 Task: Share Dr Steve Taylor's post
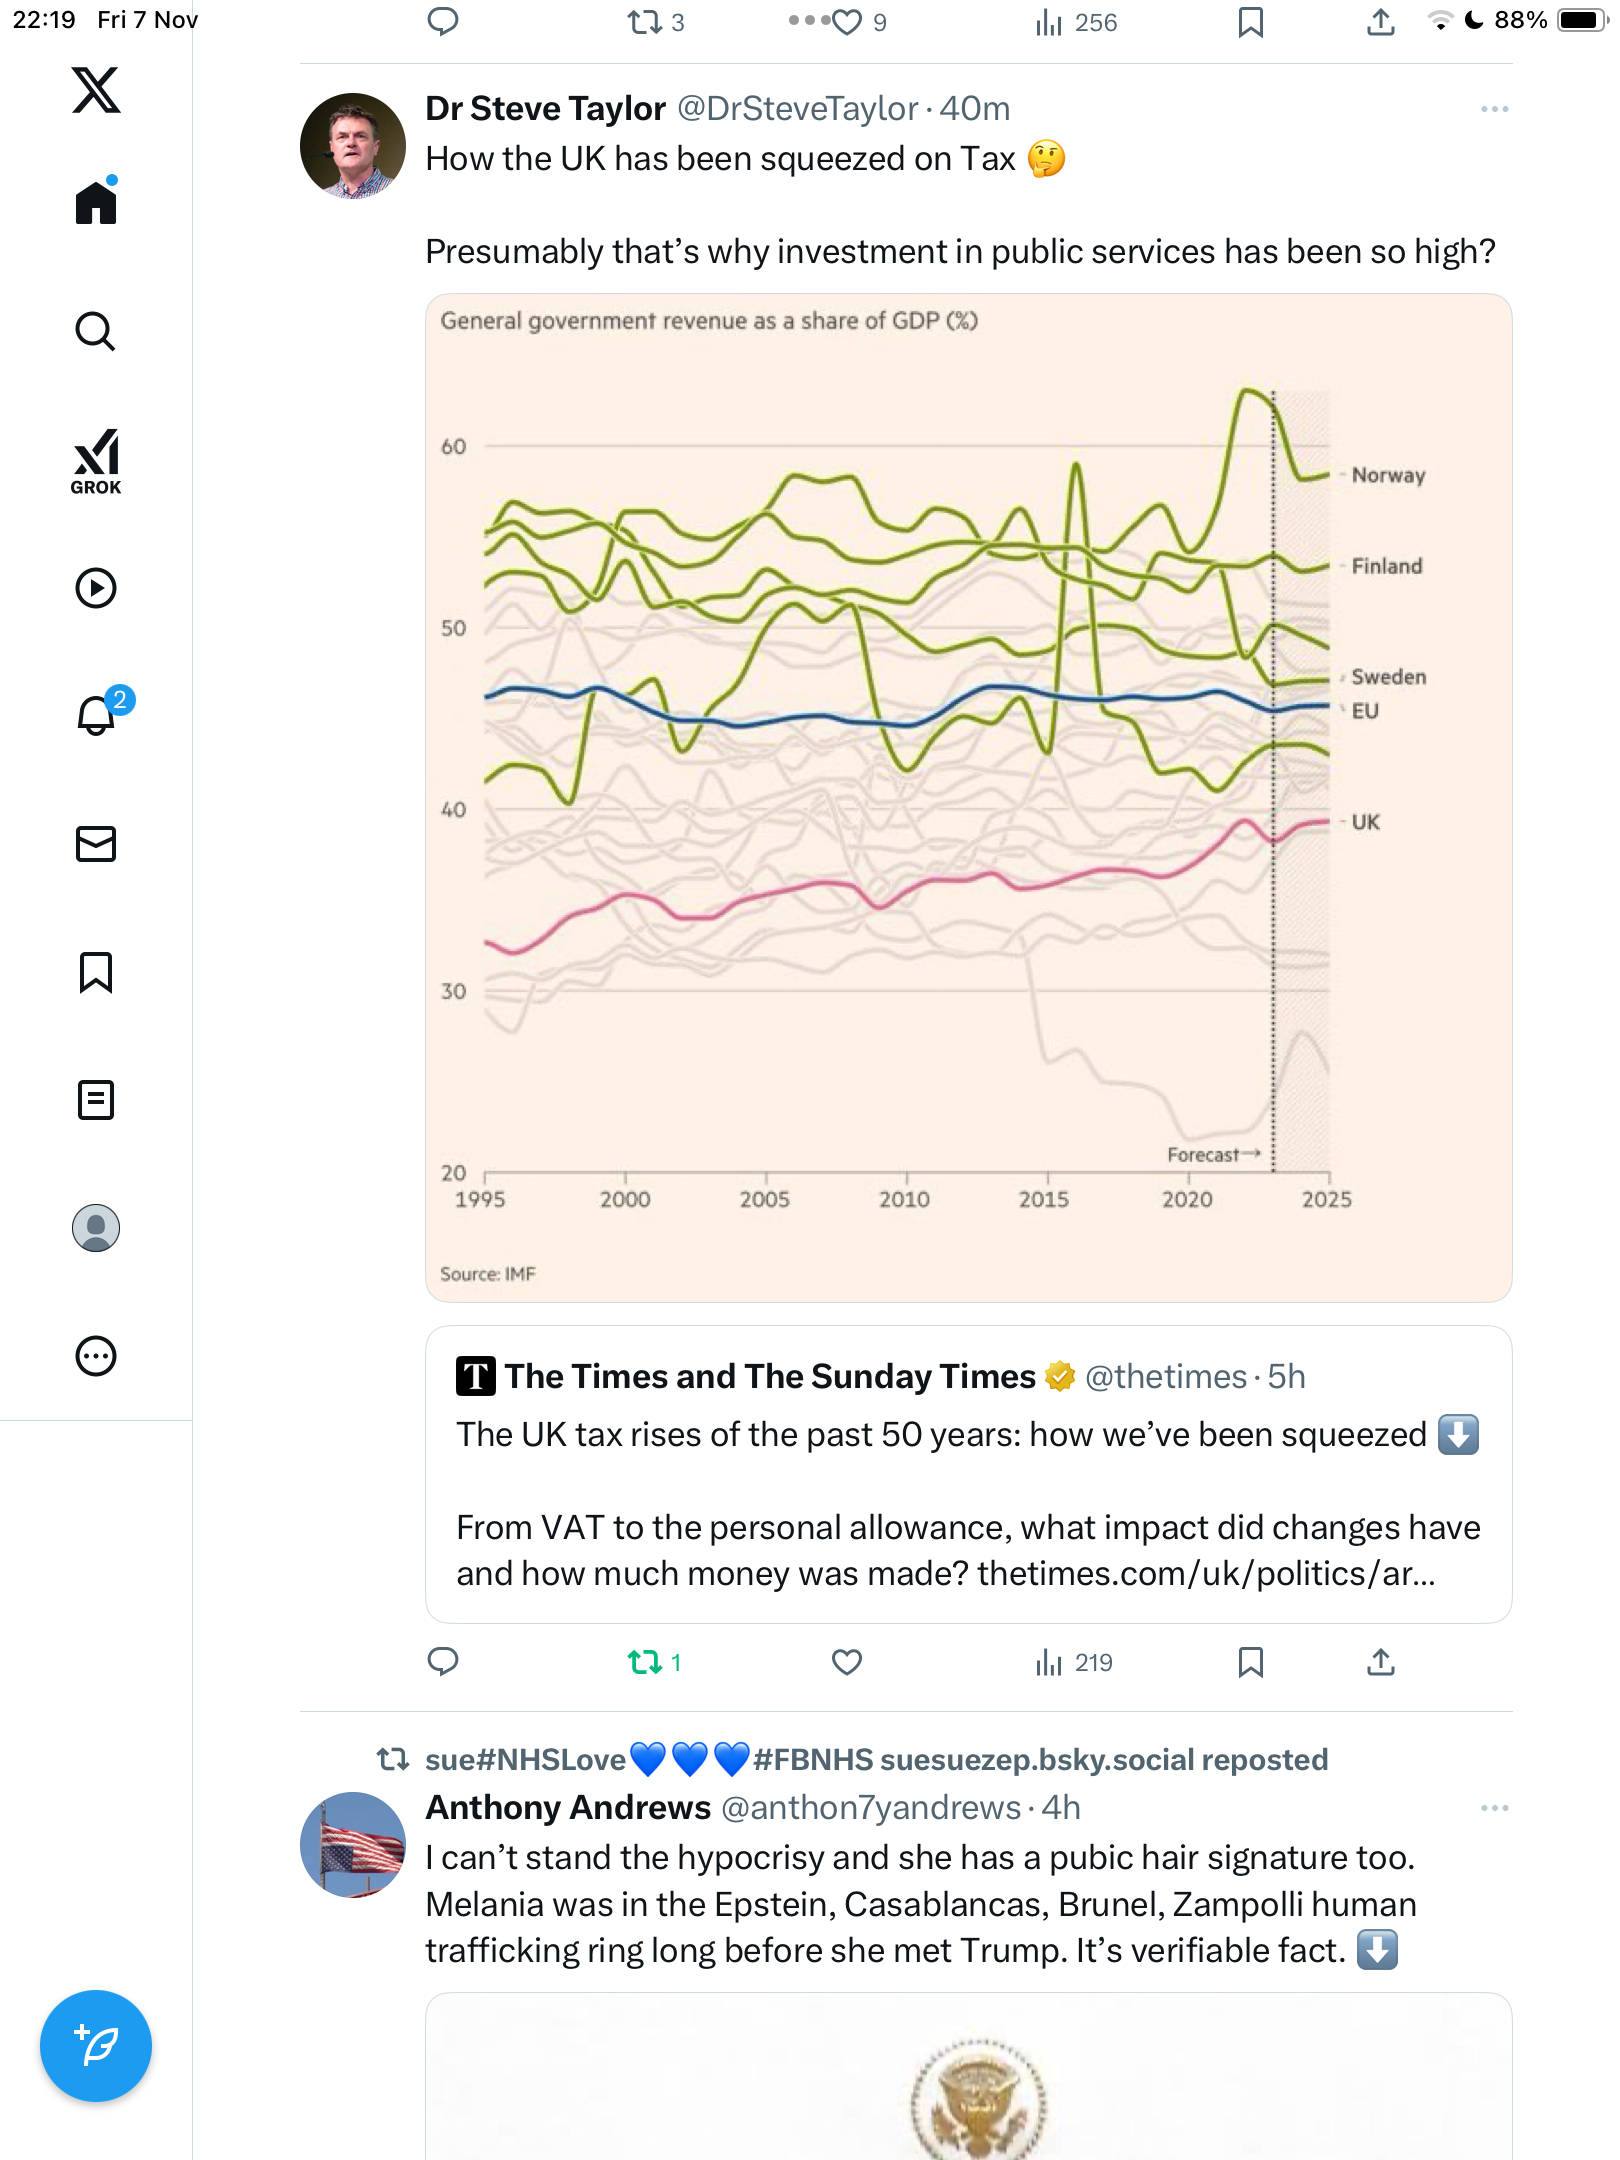pos(1380,1662)
